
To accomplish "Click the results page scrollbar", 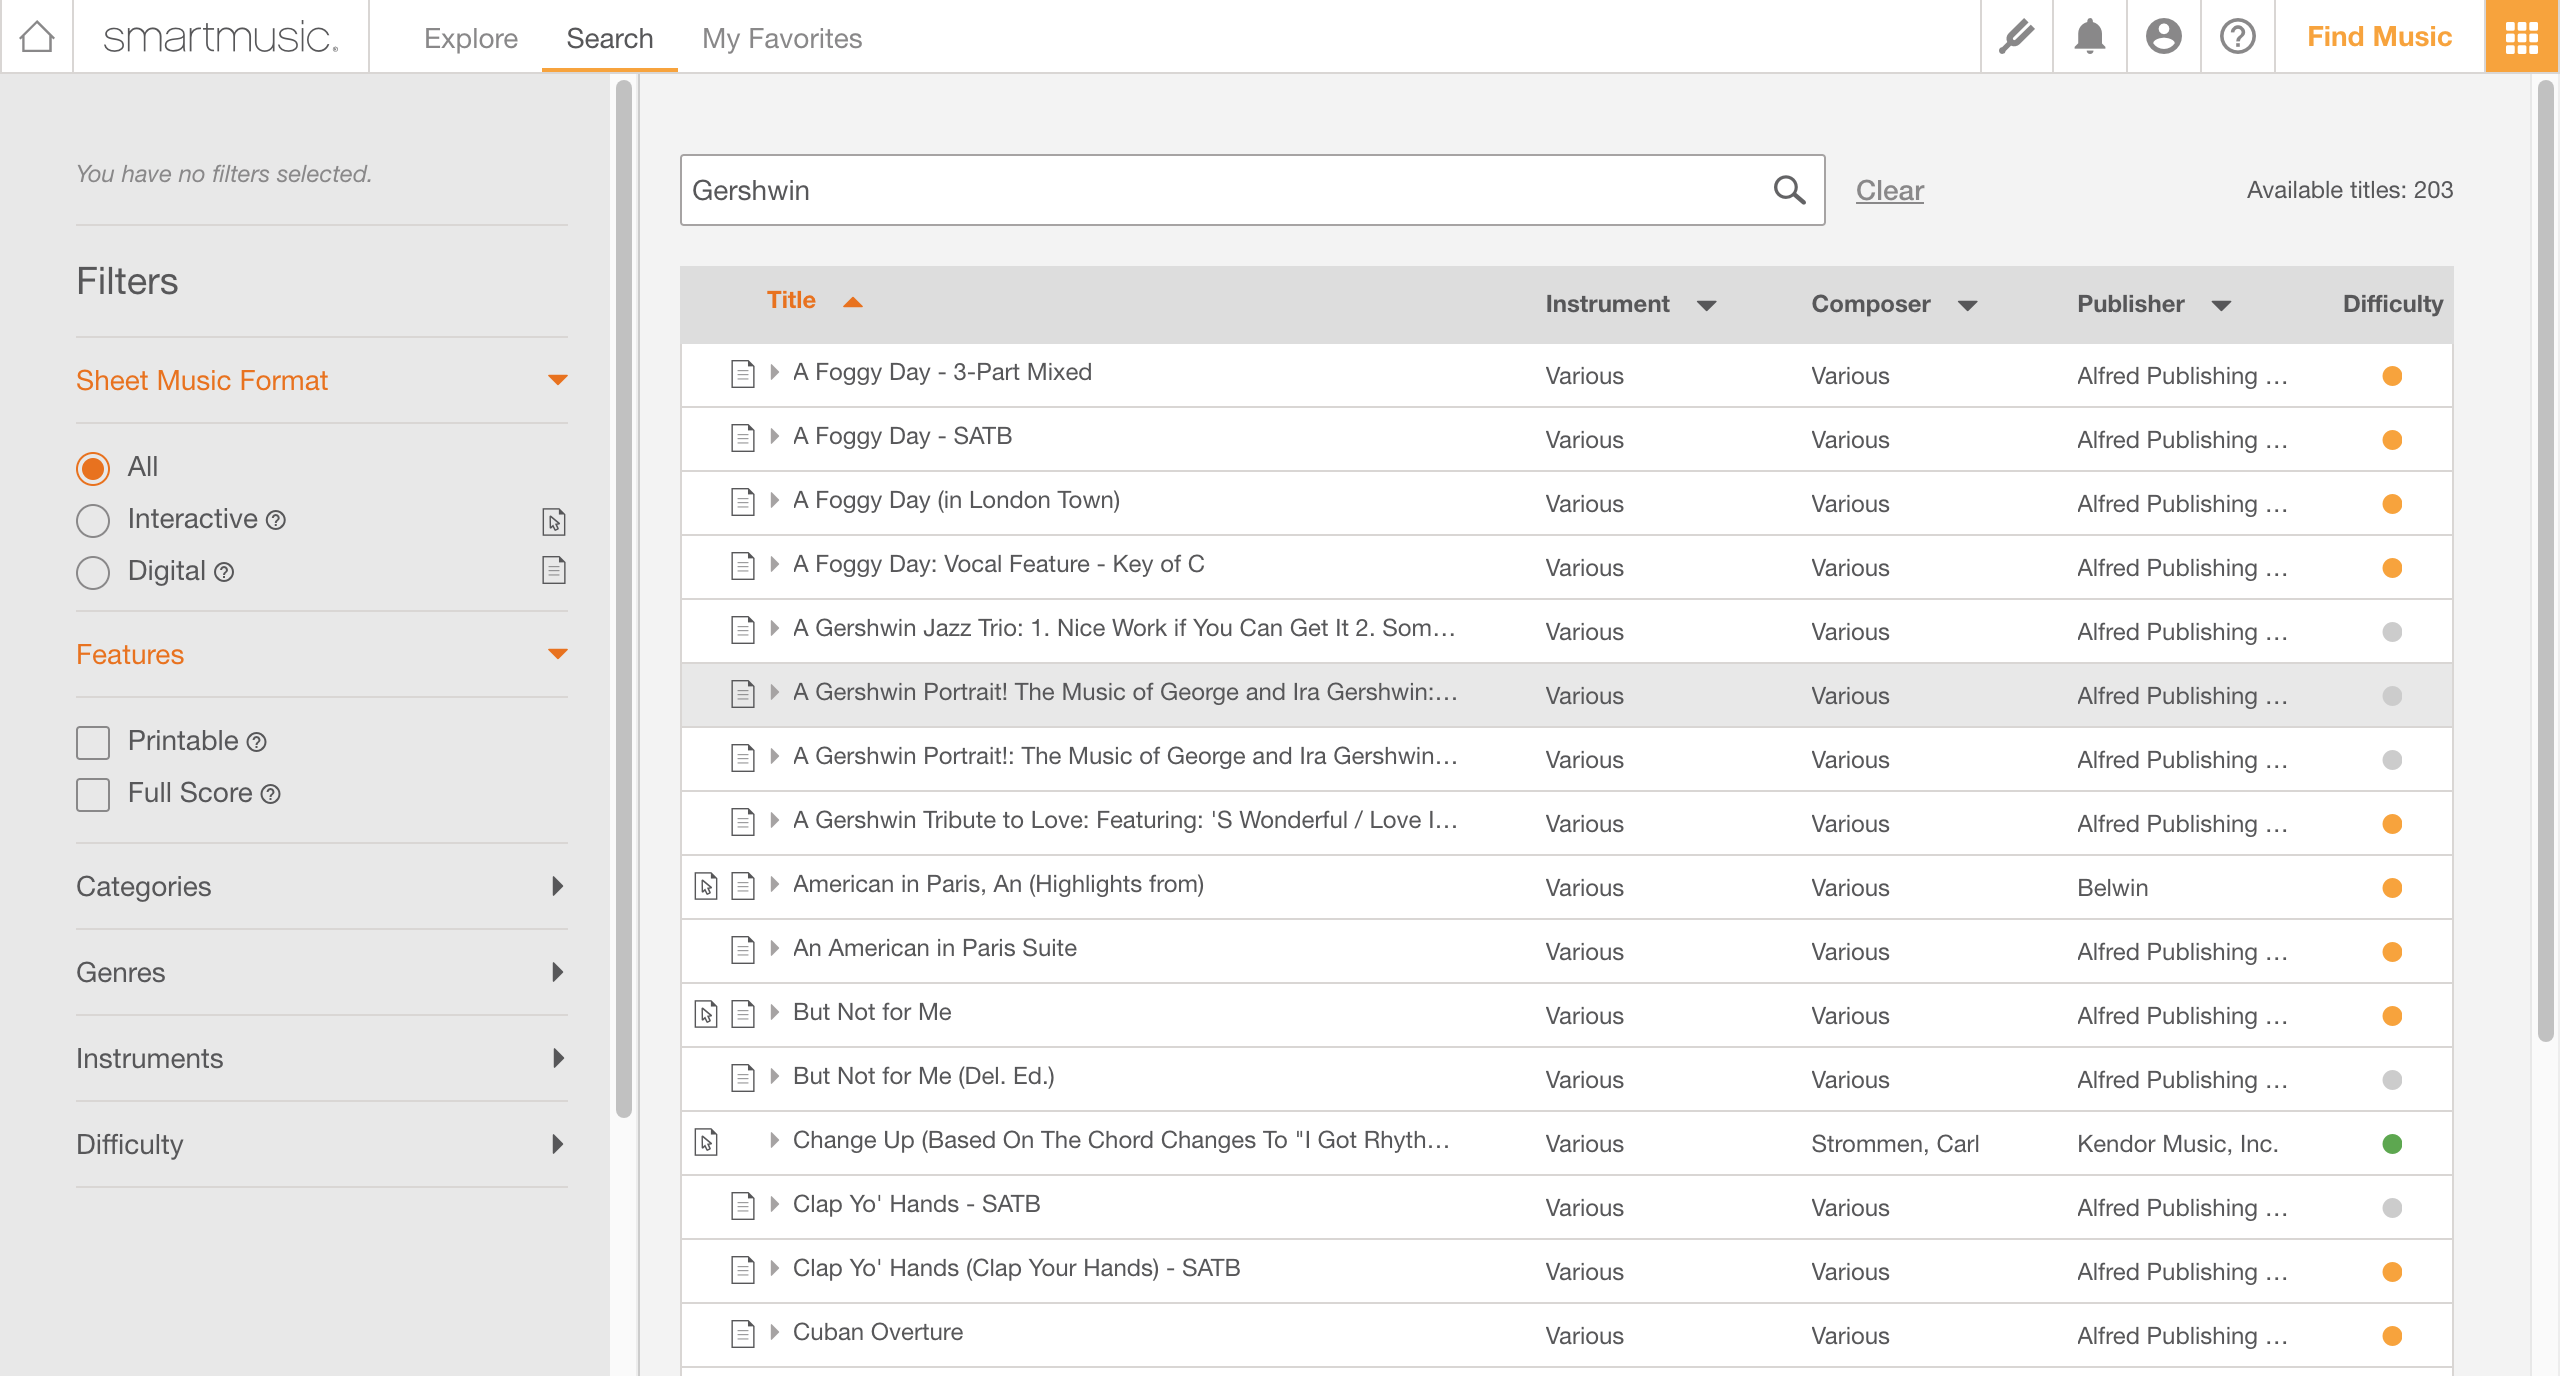I will click(2546, 560).
